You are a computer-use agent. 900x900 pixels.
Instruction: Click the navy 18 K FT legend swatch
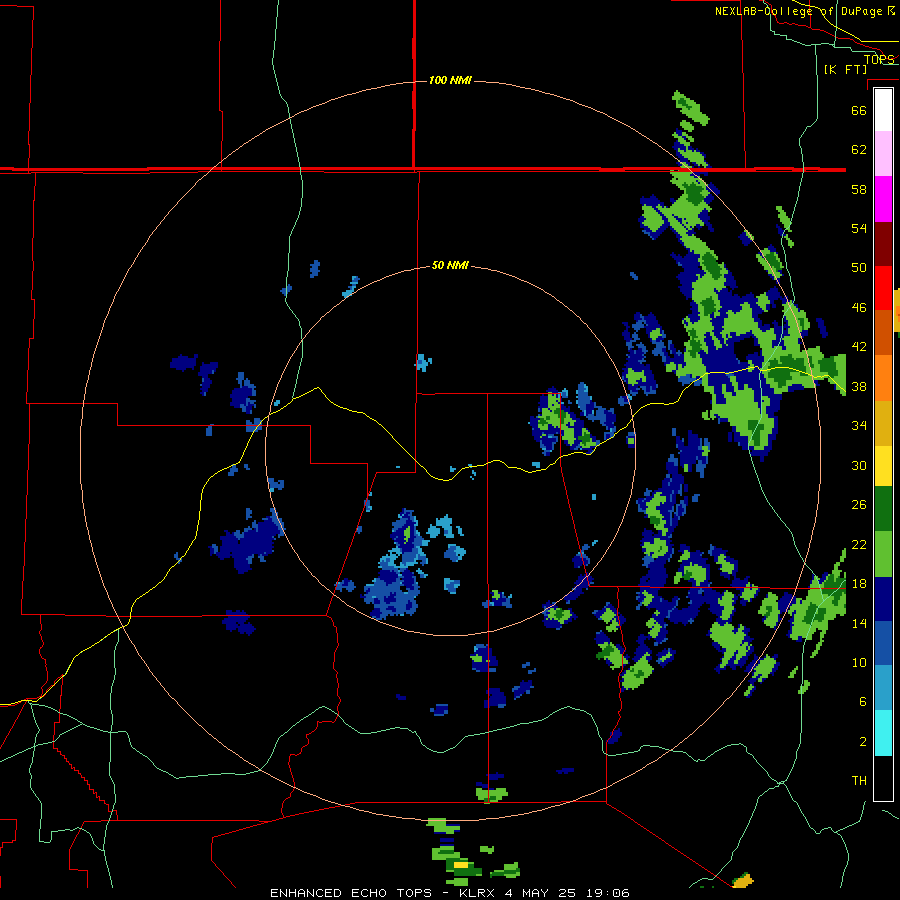pyautogui.click(x=883, y=599)
